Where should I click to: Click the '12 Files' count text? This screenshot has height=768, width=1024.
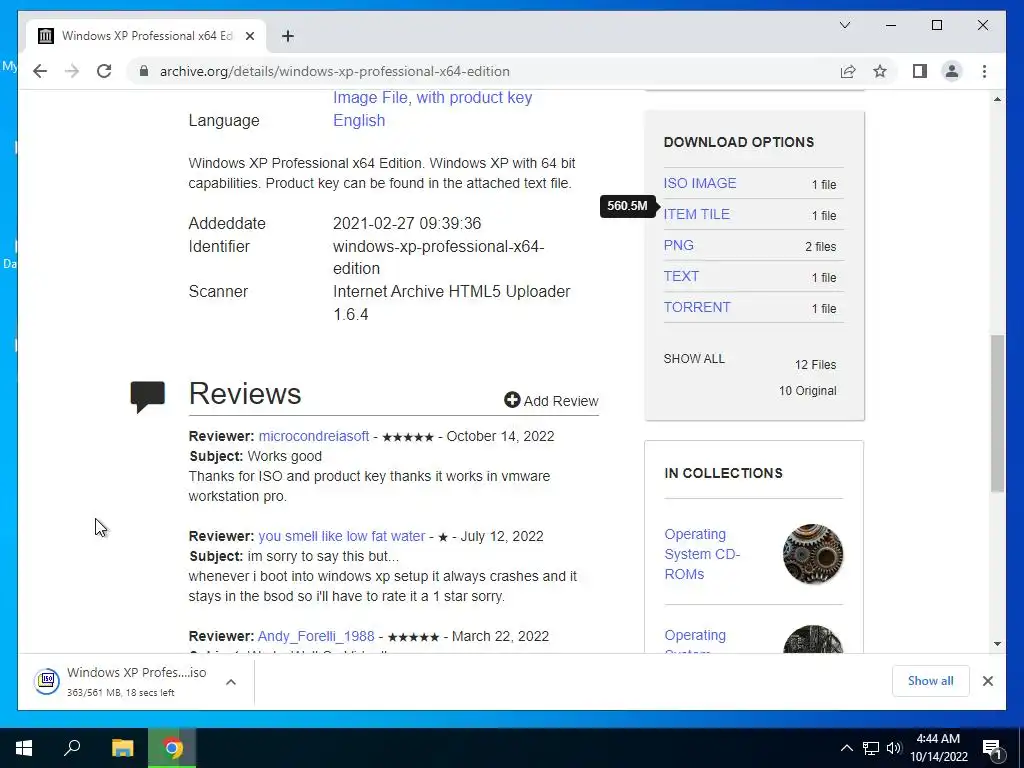(815, 365)
